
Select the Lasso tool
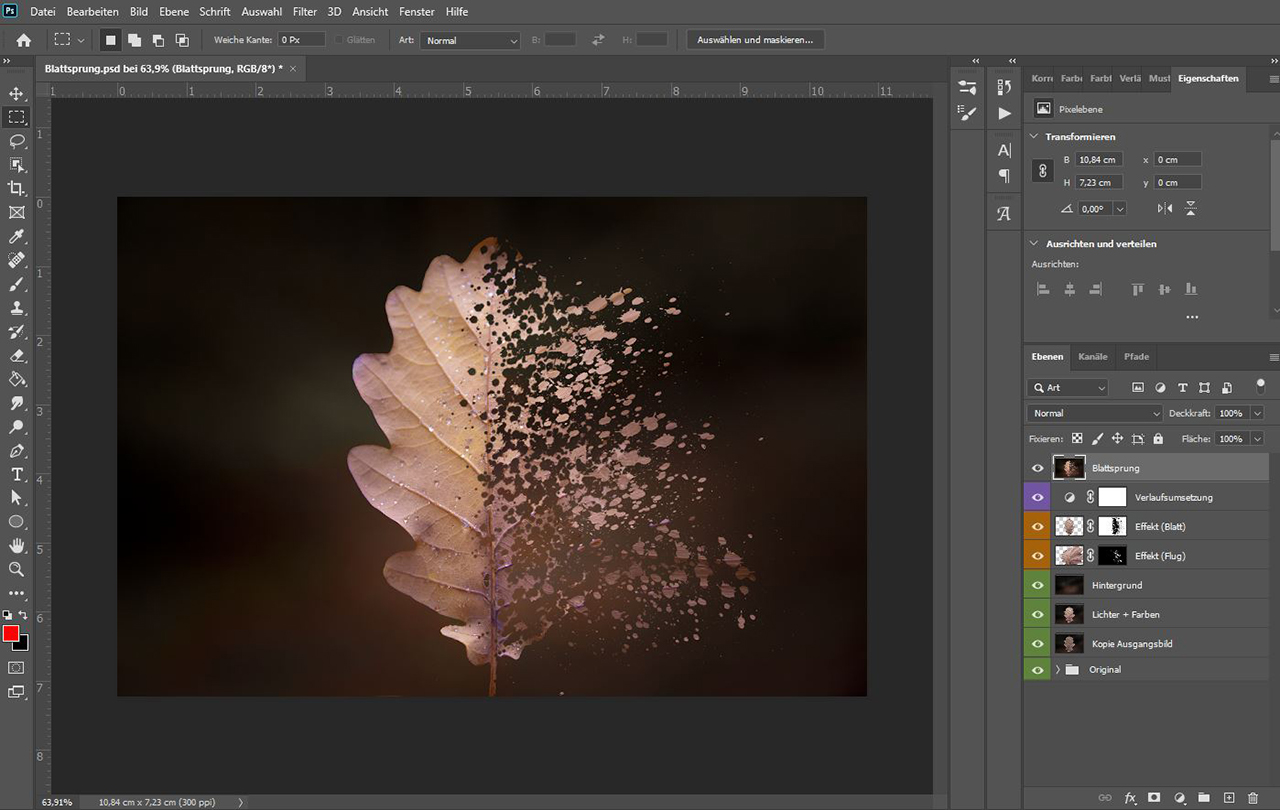coord(17,141)
